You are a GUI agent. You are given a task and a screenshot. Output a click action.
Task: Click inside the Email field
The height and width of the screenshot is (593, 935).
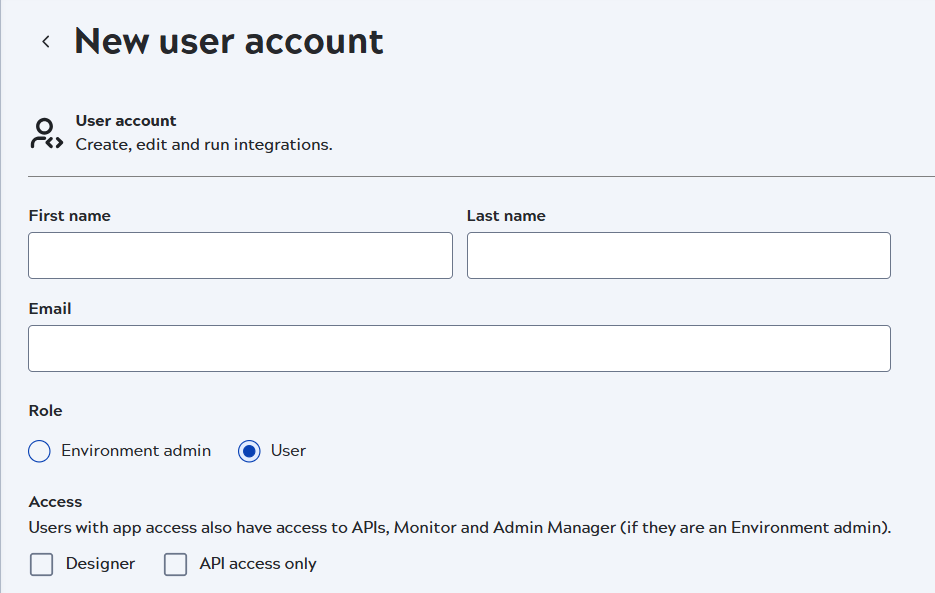[x=459, y=348]
